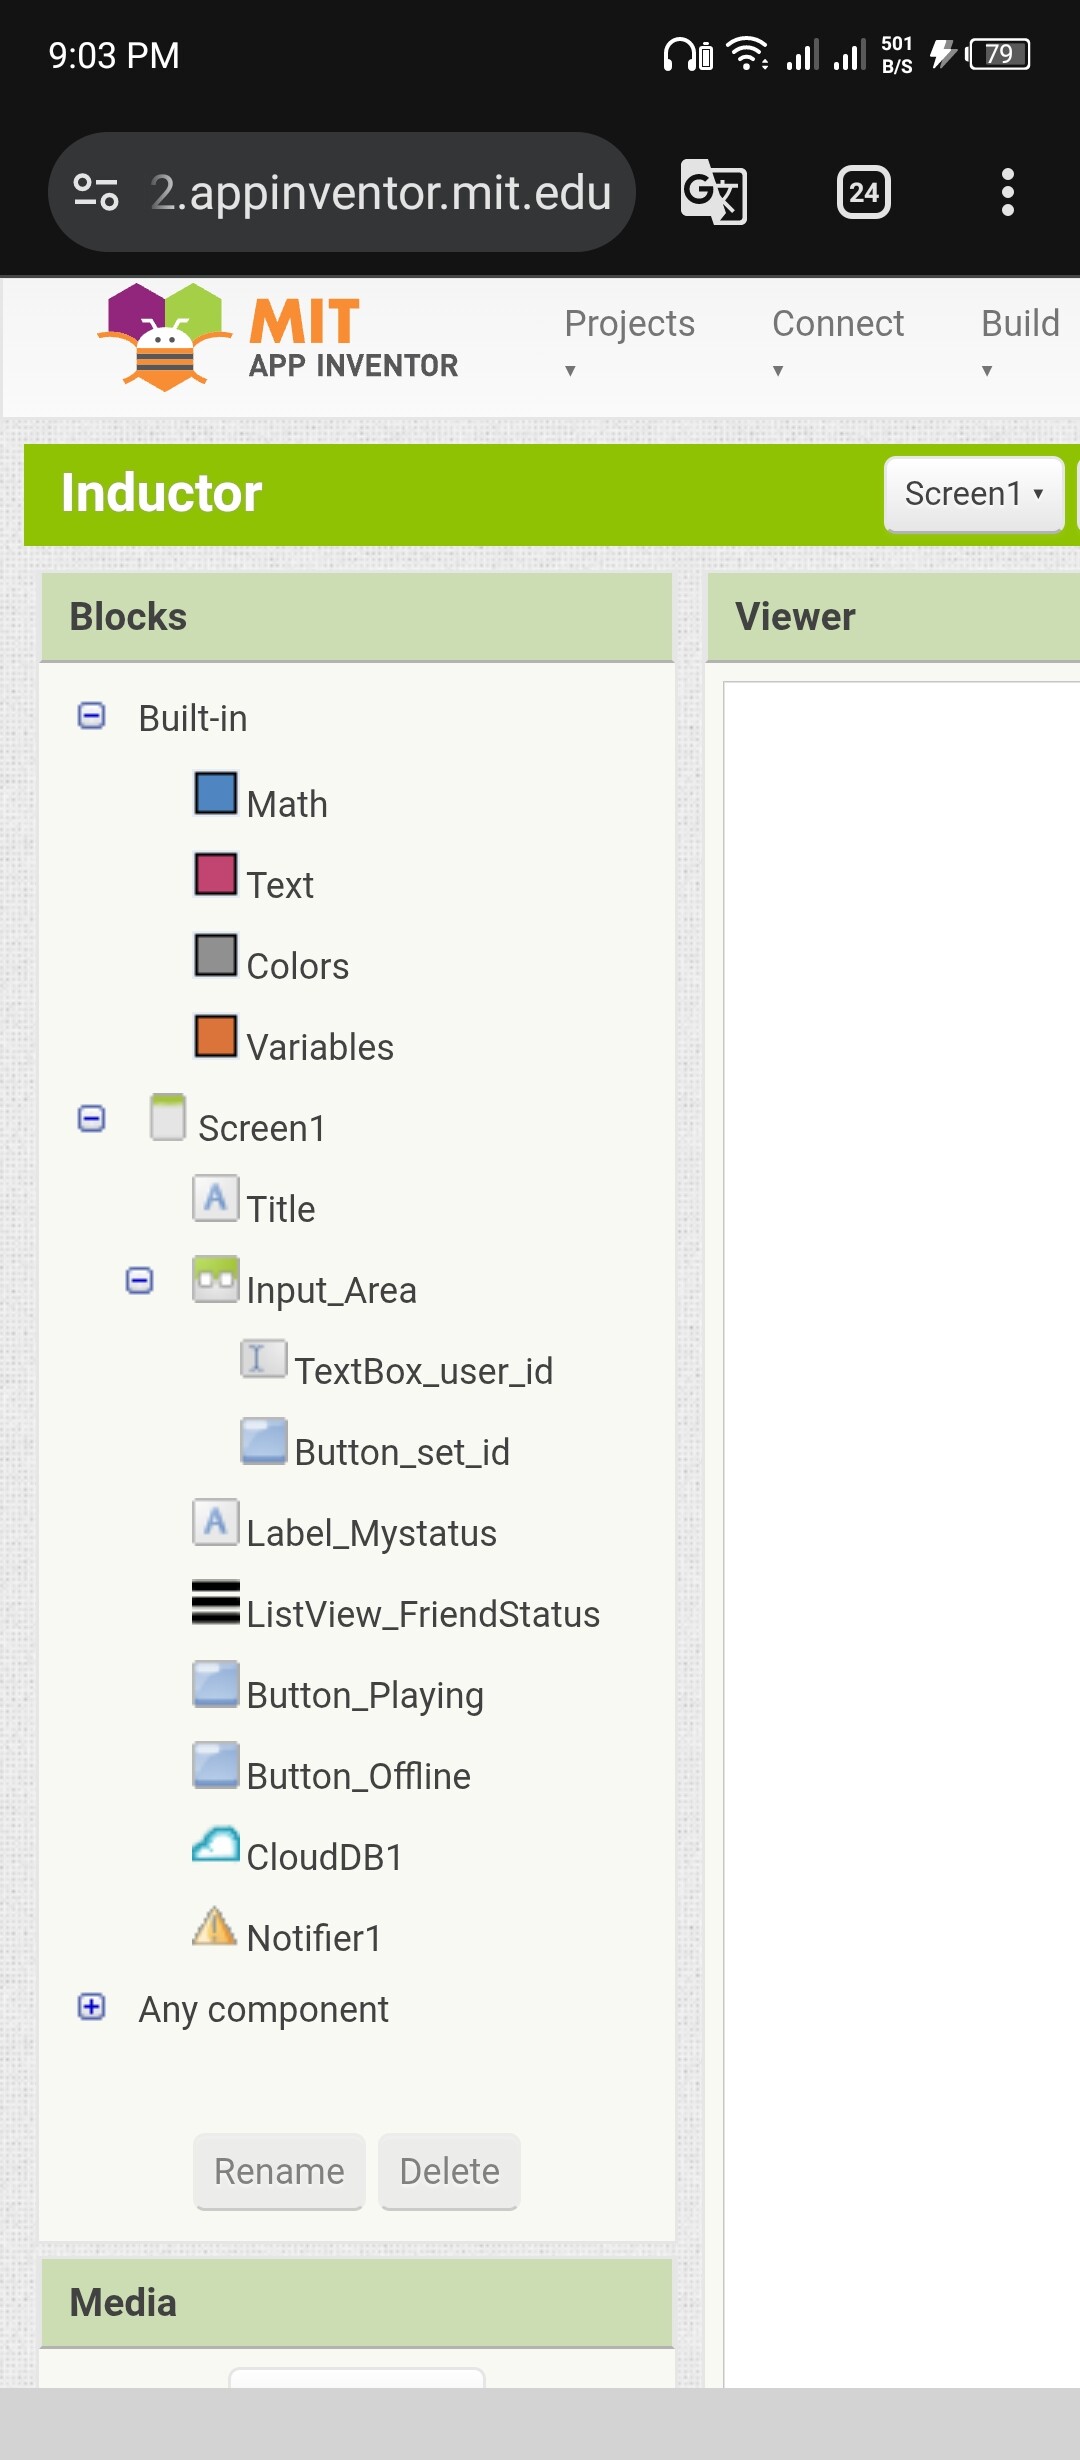Collapse the Built-in blocks tree
Image resolution: width=1080 pixels, height=2460 pixels.
click(91, 716)
